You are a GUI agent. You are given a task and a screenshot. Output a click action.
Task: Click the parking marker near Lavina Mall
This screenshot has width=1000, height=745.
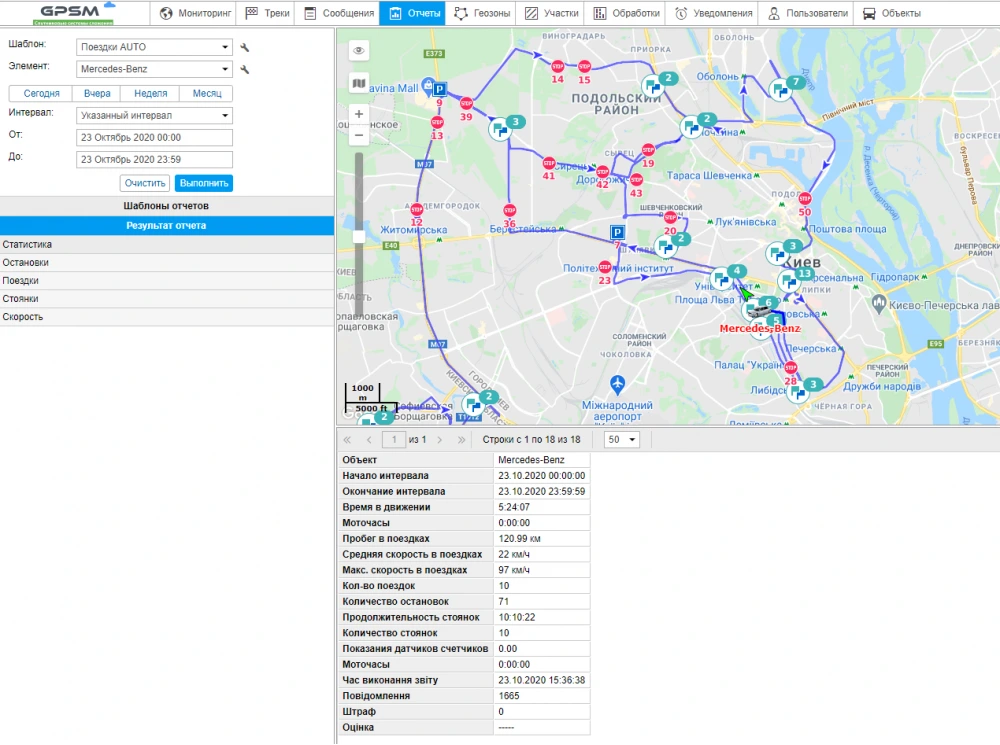(x=439, y=89)
